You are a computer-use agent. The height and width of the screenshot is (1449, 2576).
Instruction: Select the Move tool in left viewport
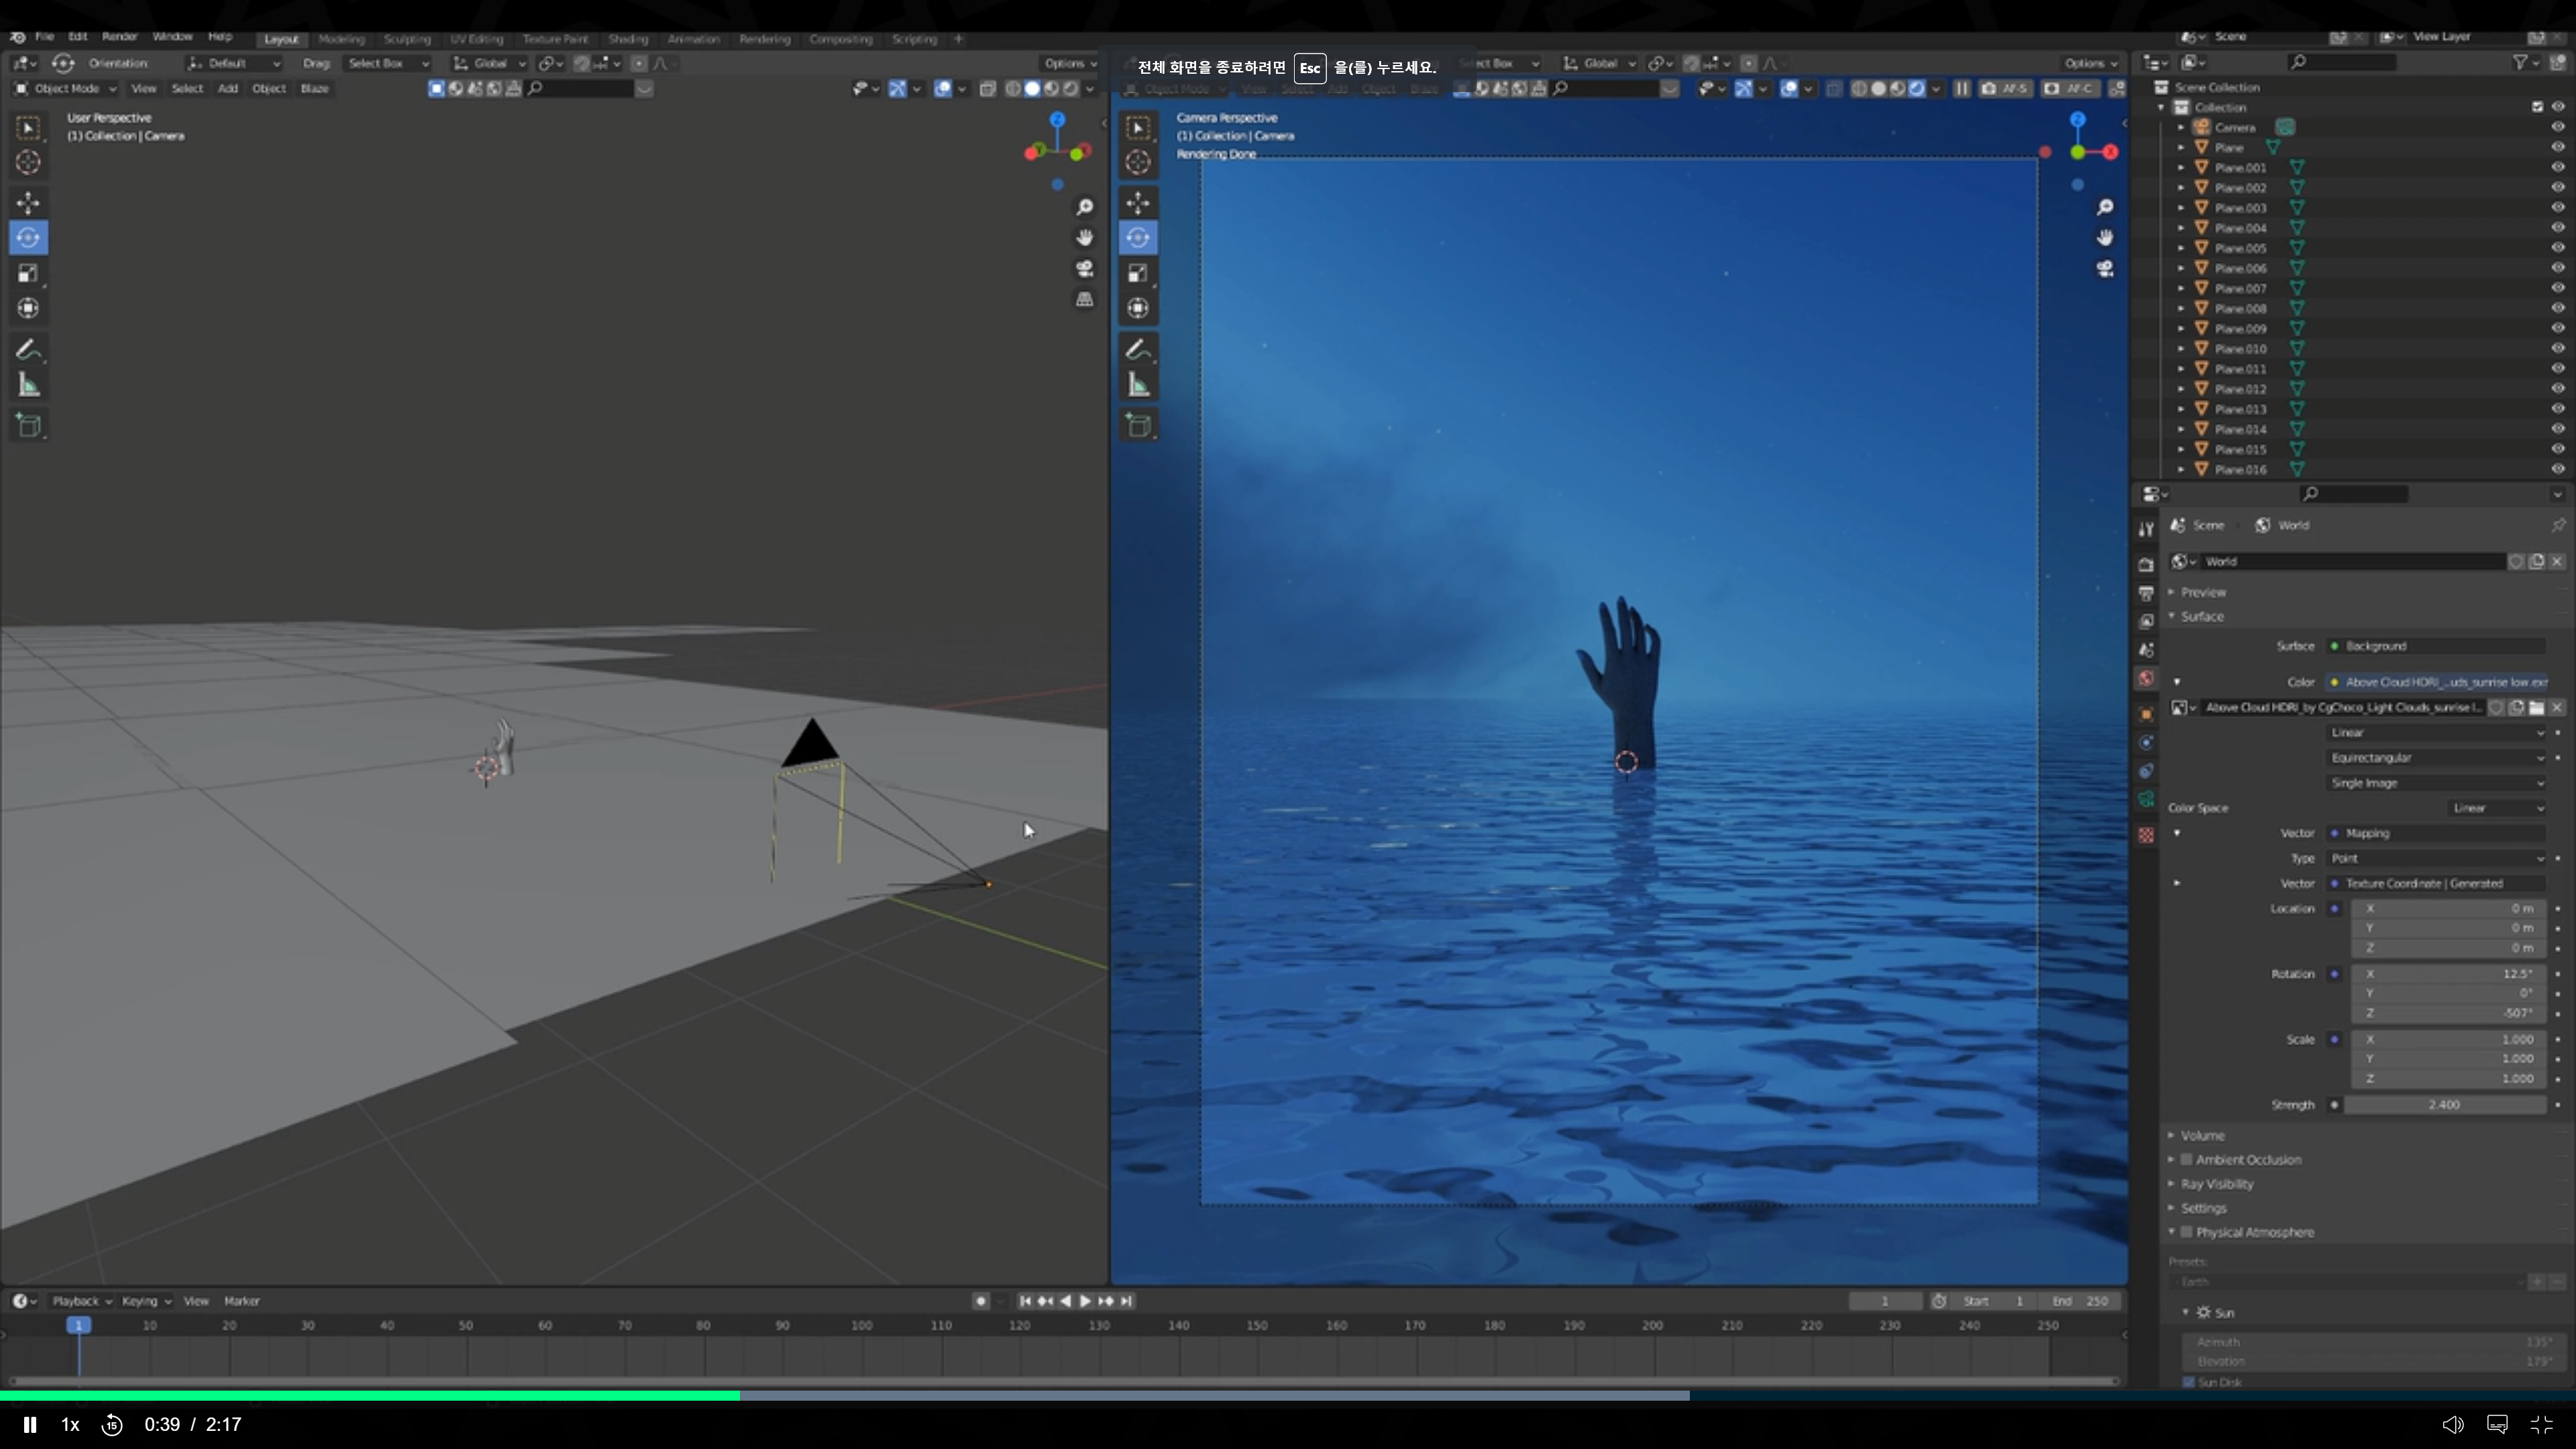pyautogui.click(x=28, y=203)
